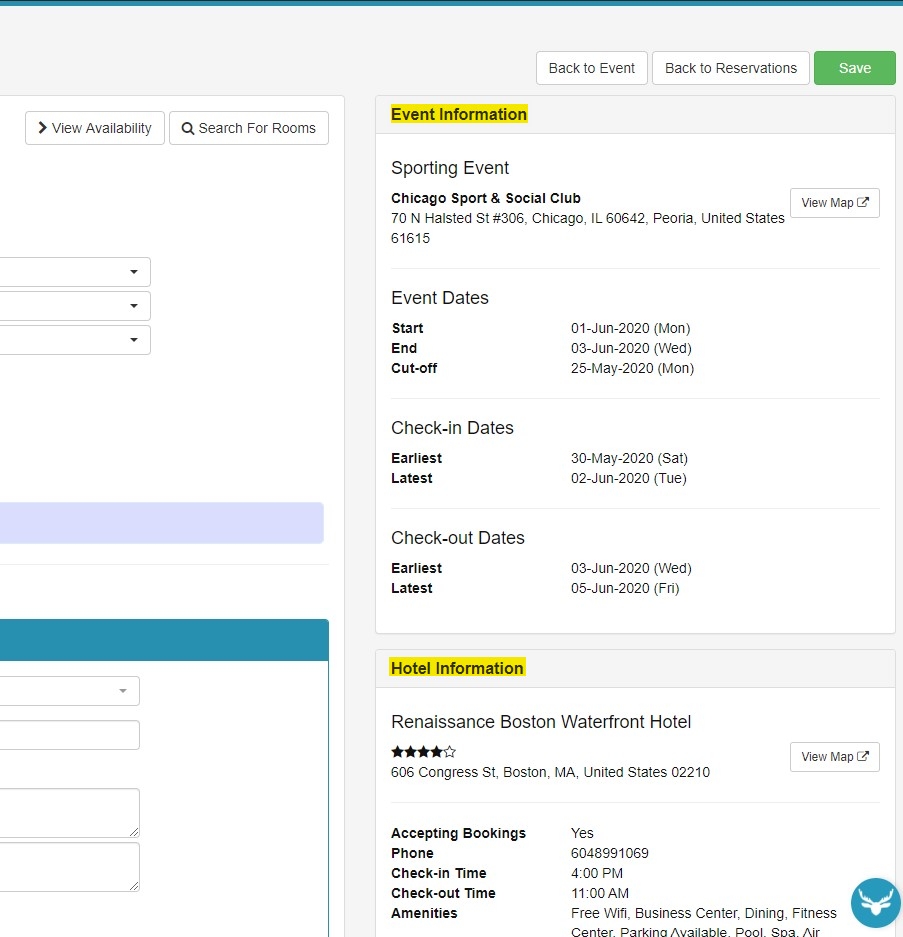The image size is (903, 937).
Task: Click the hotel star rating
Action: (x=423, y=752)
